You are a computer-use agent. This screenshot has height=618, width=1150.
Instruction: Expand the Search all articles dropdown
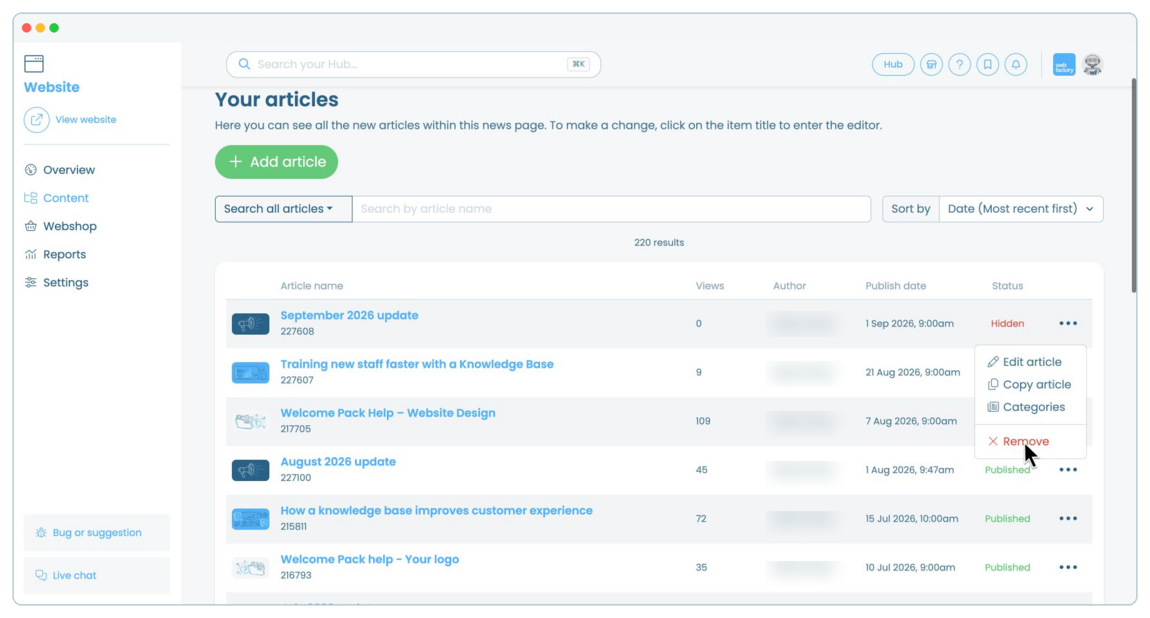[x=283, y=209]
